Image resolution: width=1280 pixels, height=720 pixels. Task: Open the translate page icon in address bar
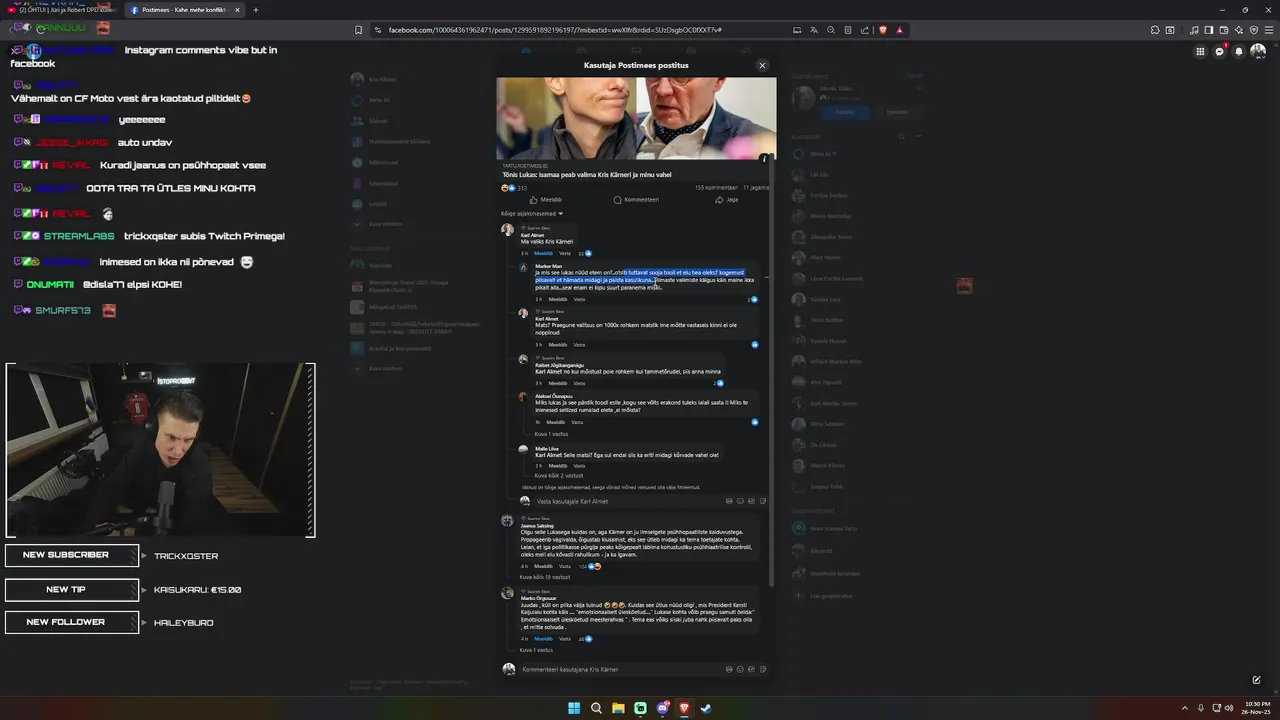pyautogui.click(x=814, y=30)
